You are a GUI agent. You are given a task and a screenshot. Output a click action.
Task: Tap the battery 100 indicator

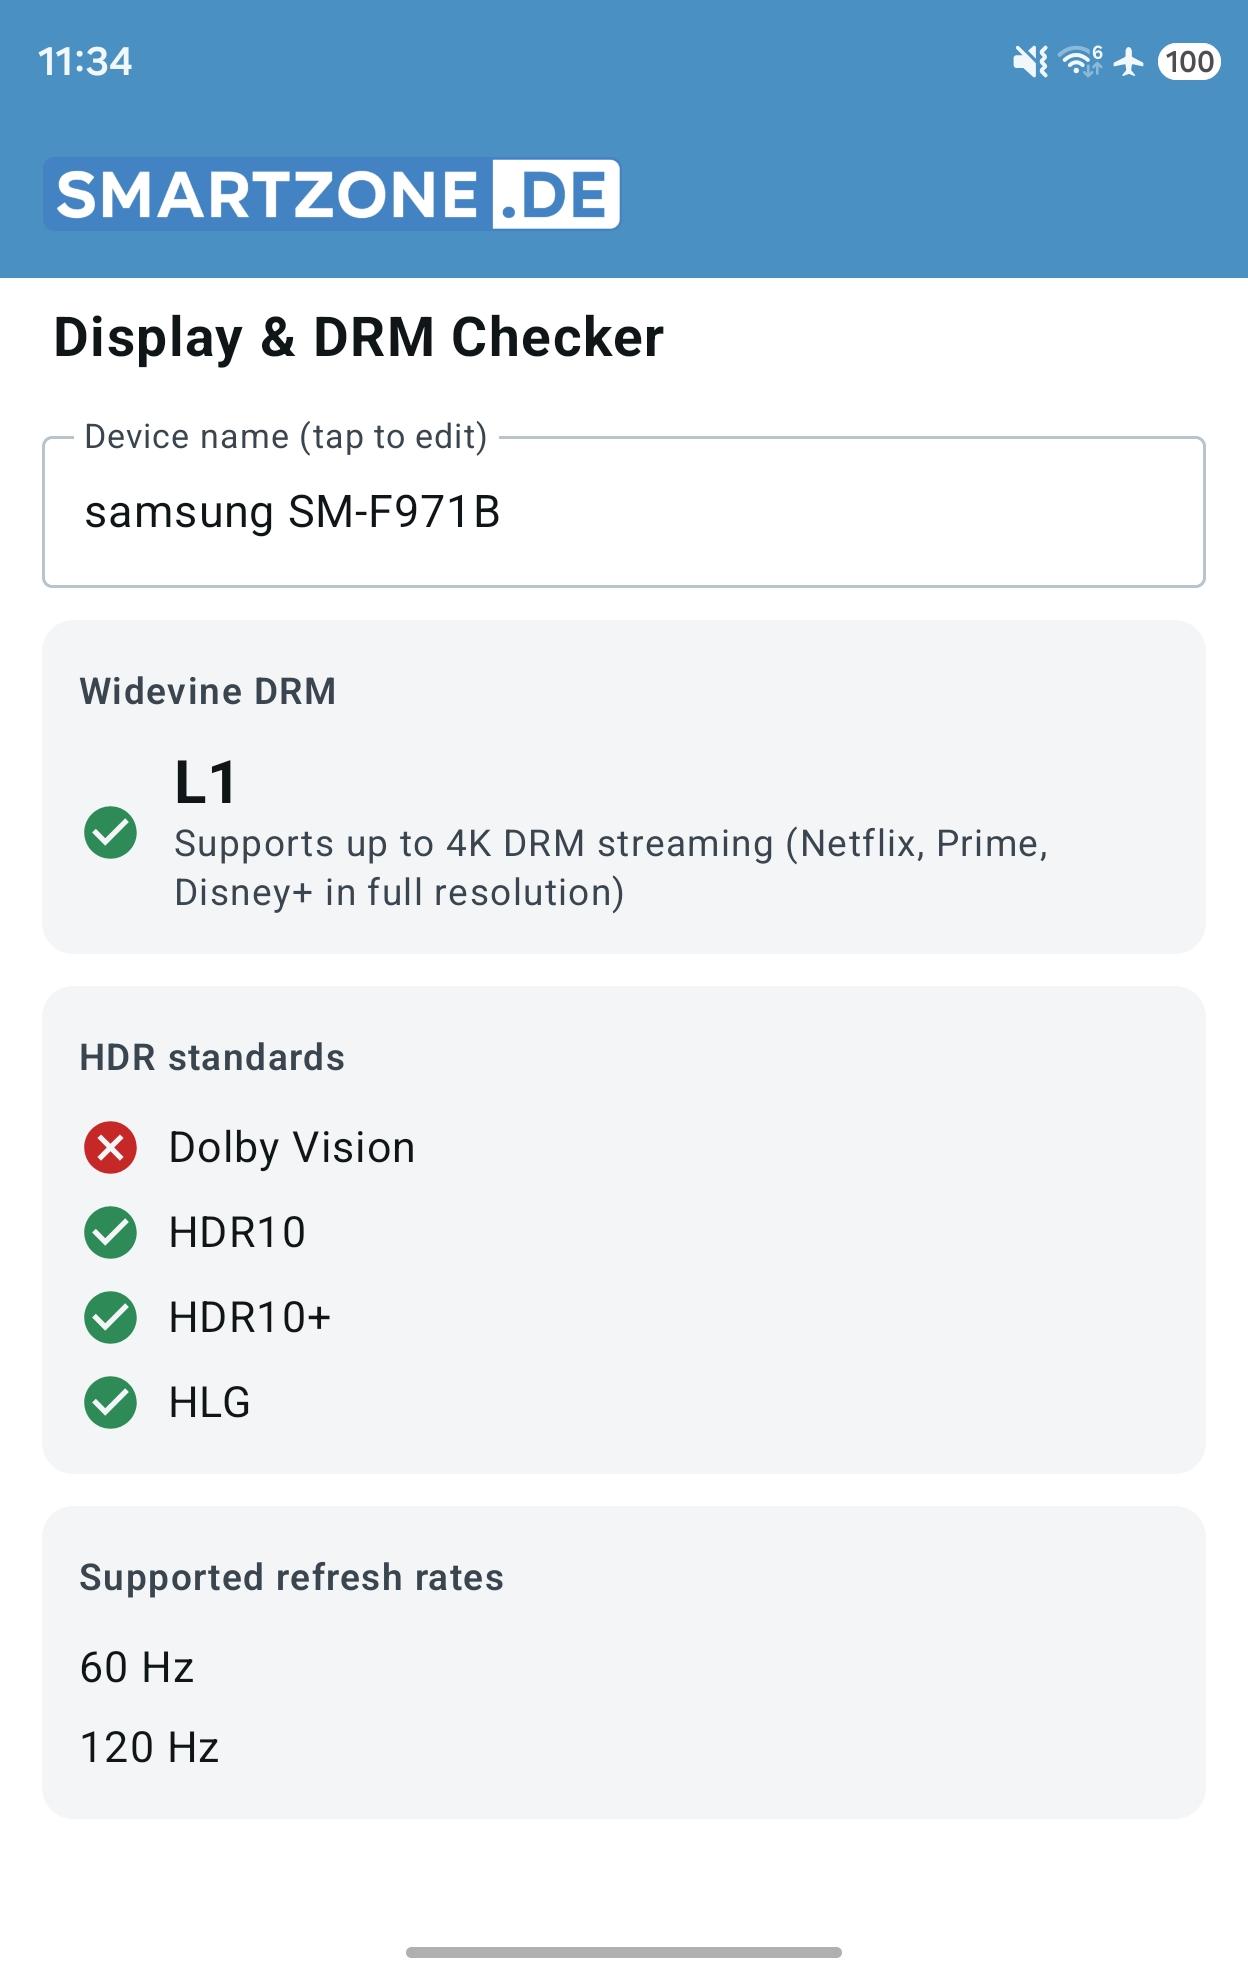(1189, 62)
